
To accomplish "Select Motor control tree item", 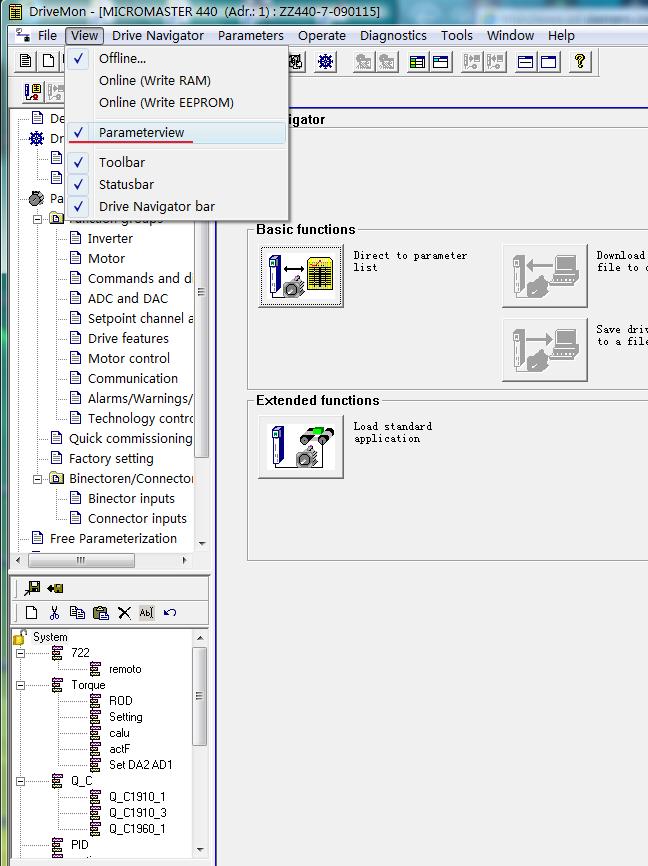I will 129,358.
